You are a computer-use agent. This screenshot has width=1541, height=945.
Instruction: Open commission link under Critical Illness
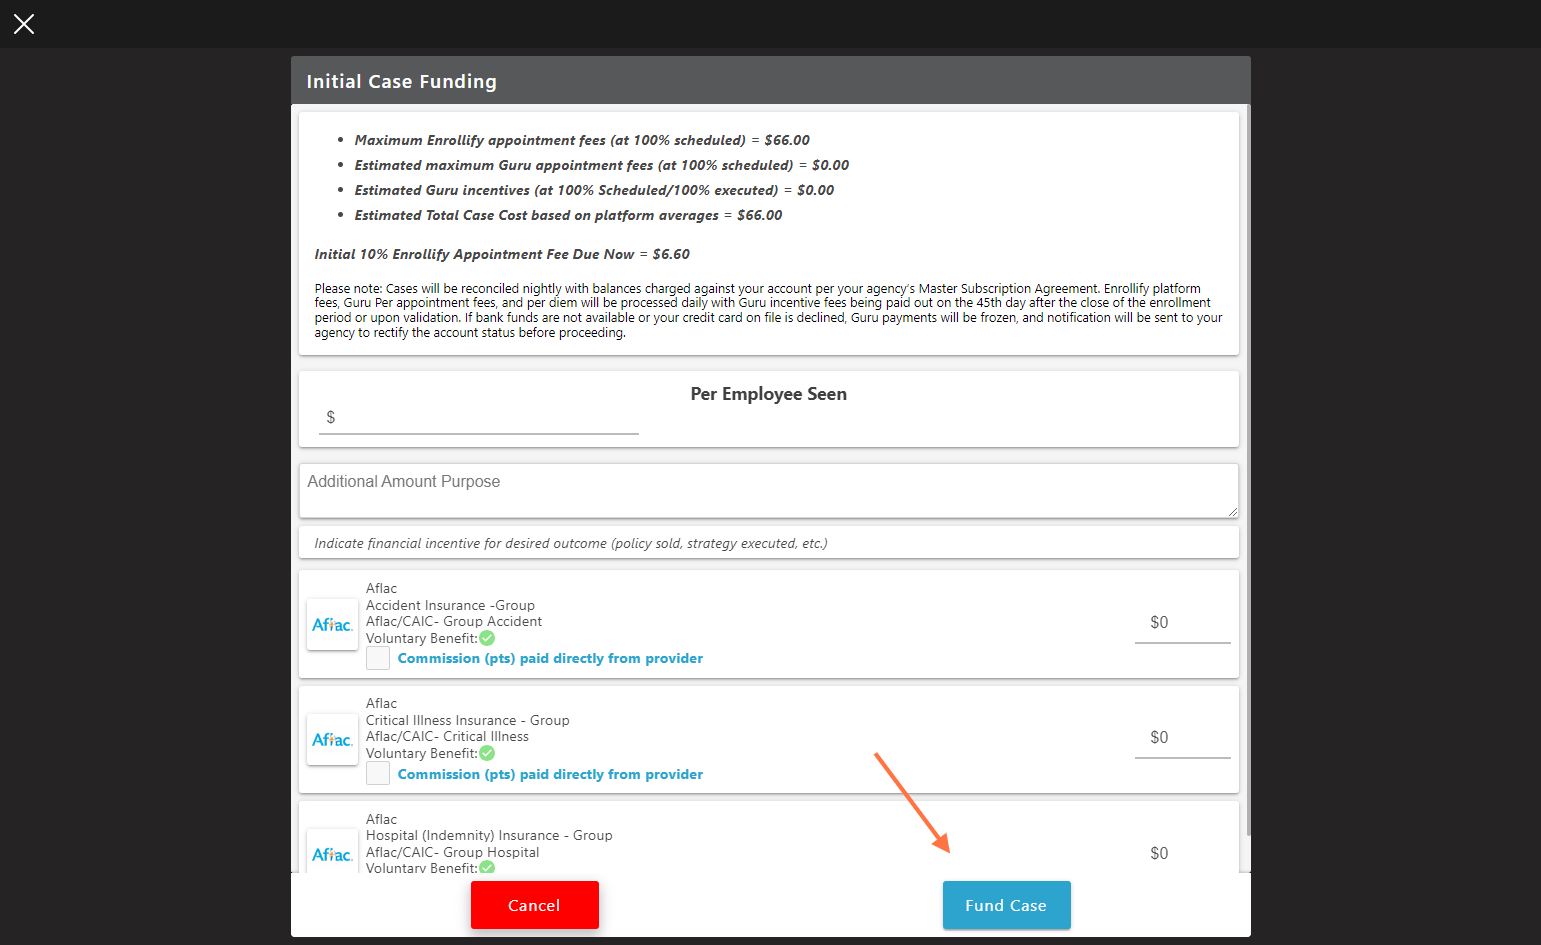pos(550,774)
